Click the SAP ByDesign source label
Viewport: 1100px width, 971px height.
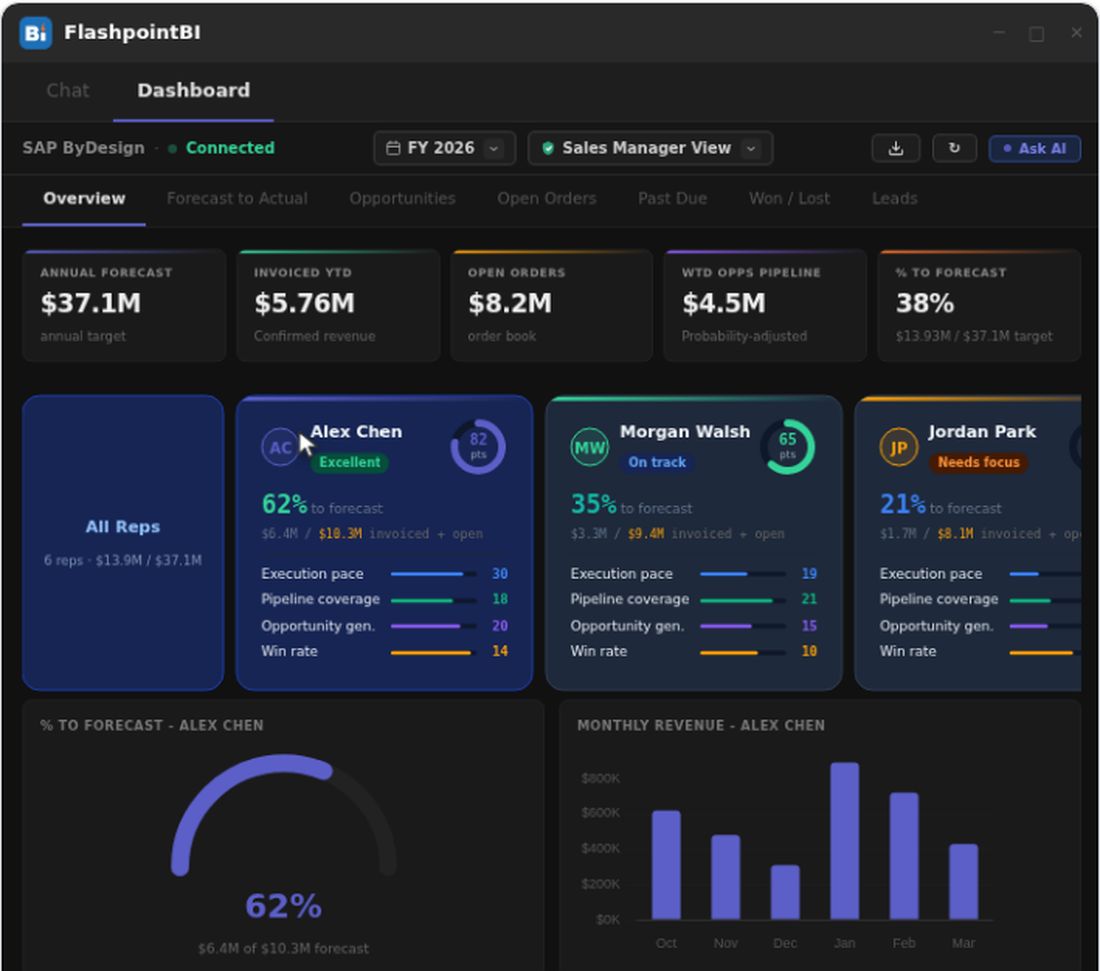tap(83, 148)
